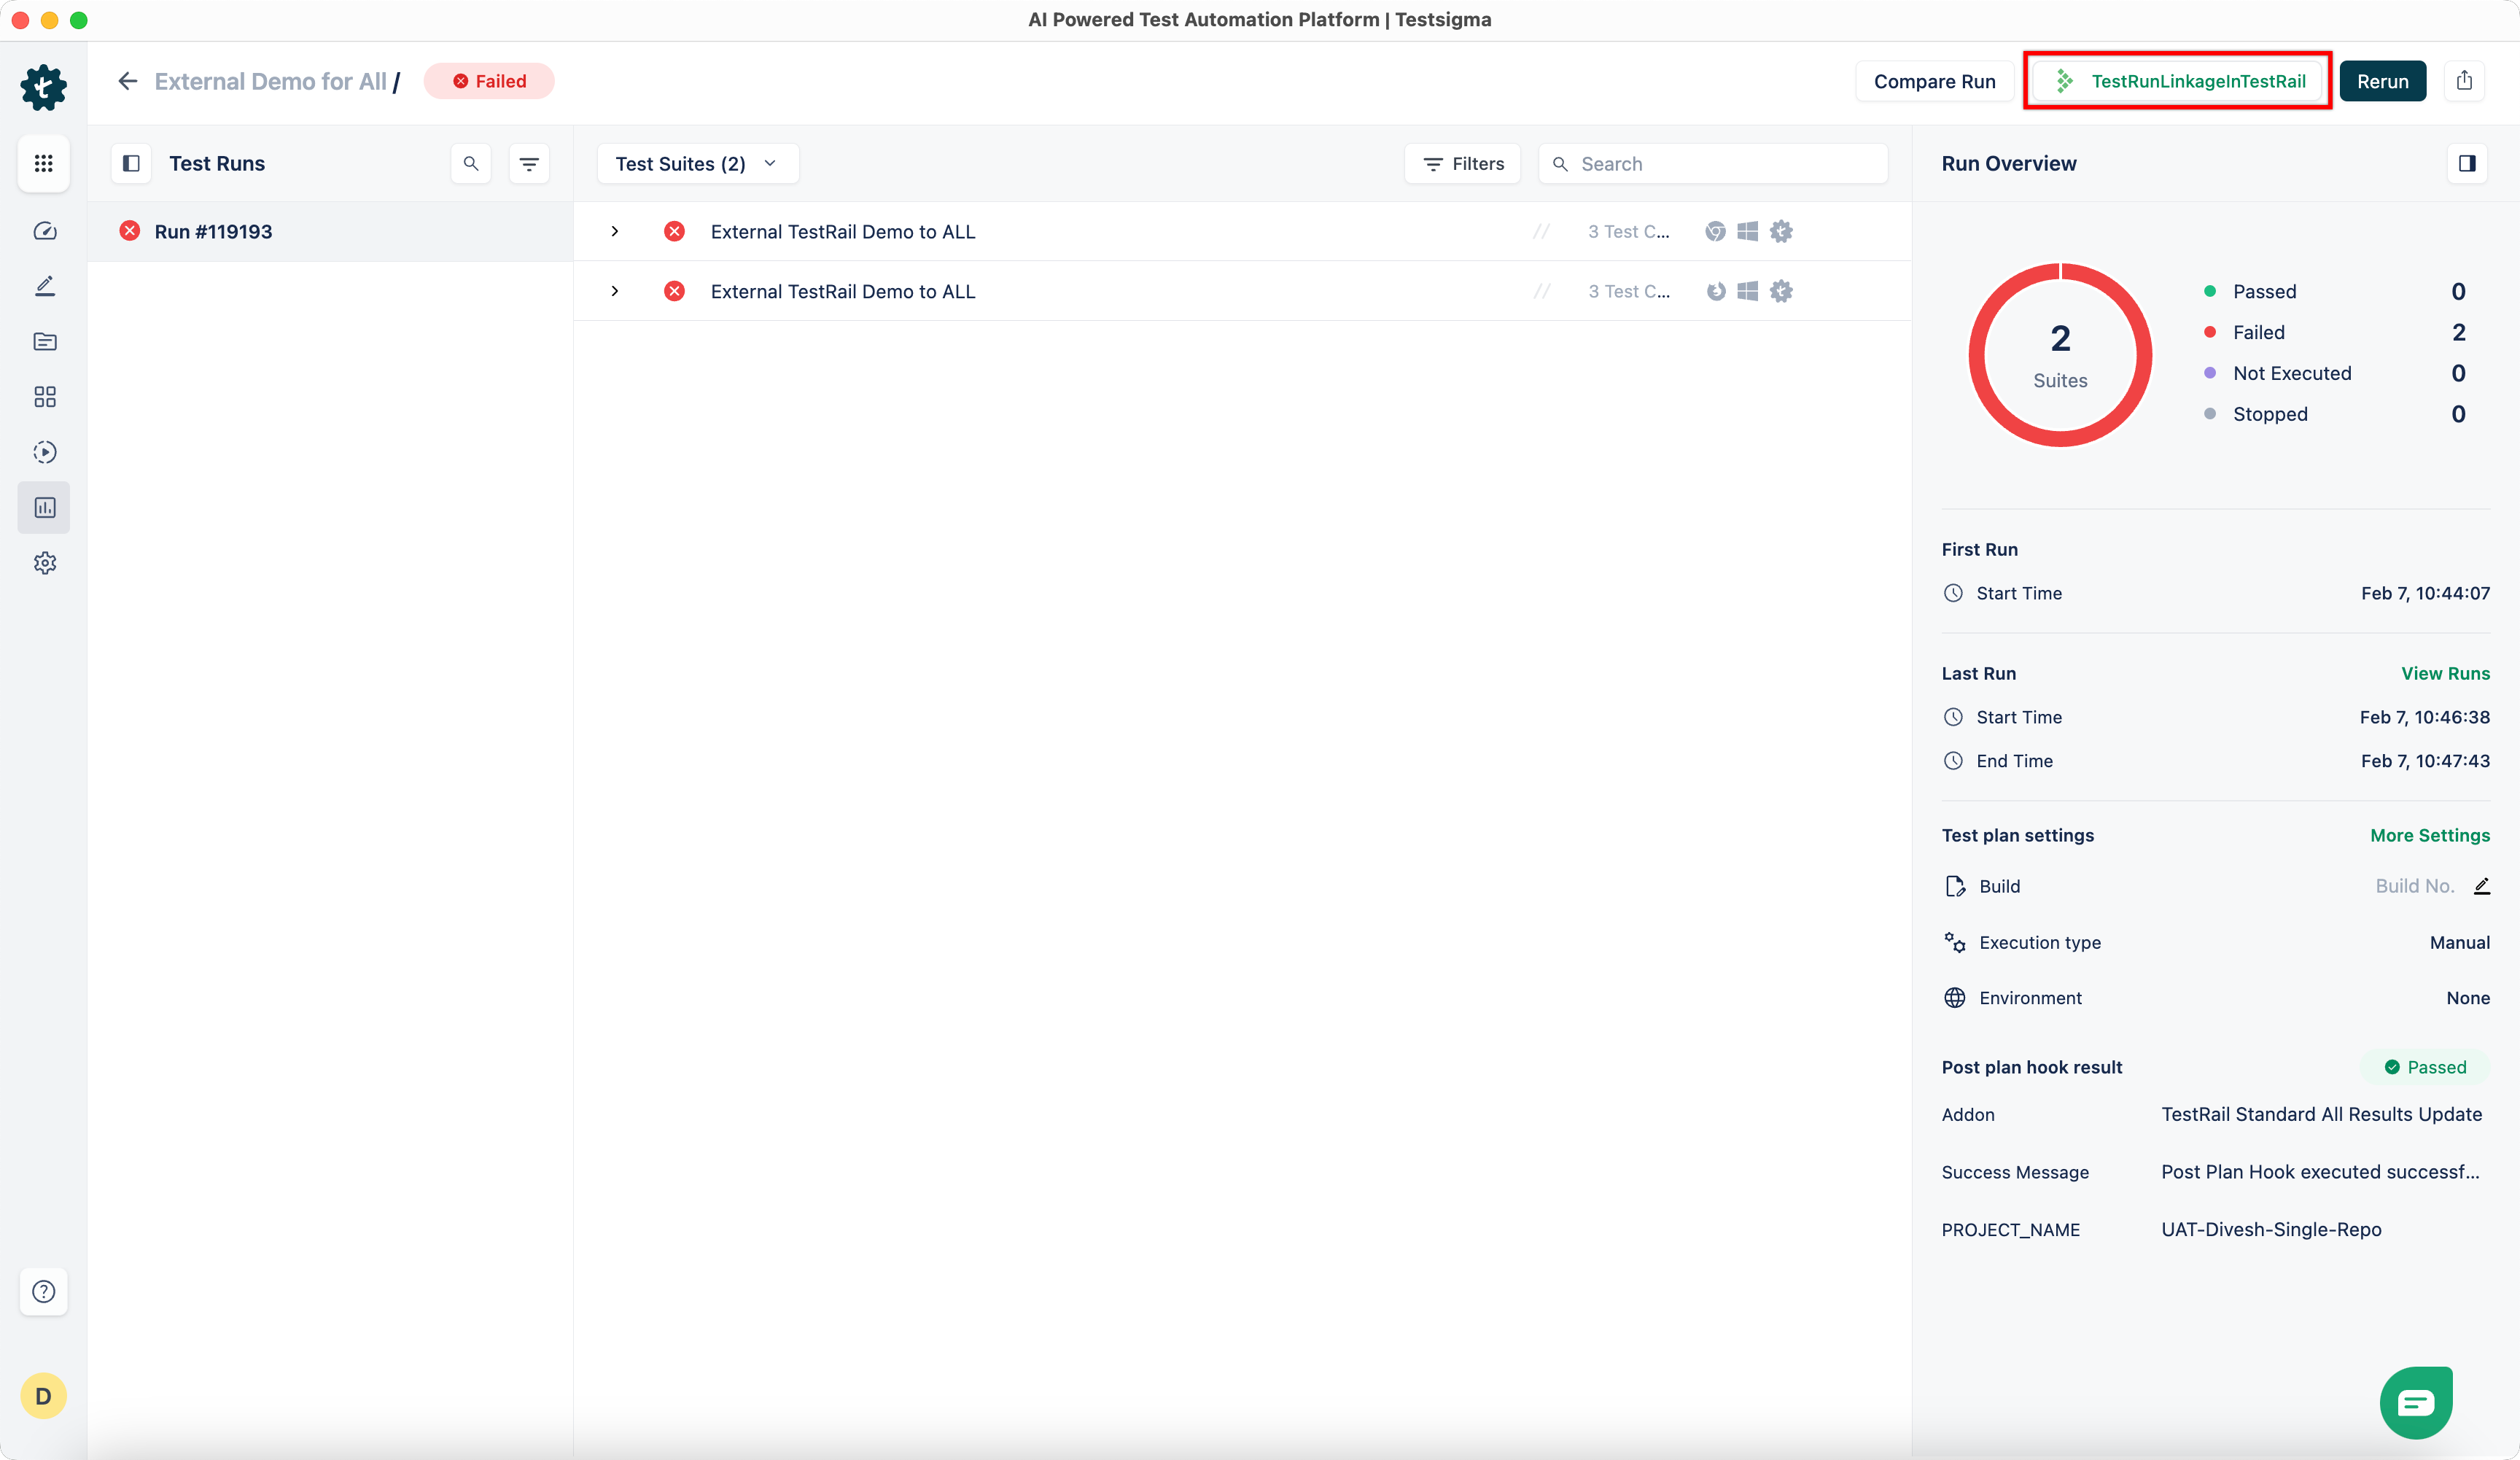Expand second External TestRail Demo suite row
Screen dimensions: 2520x1460
[615, 291]
